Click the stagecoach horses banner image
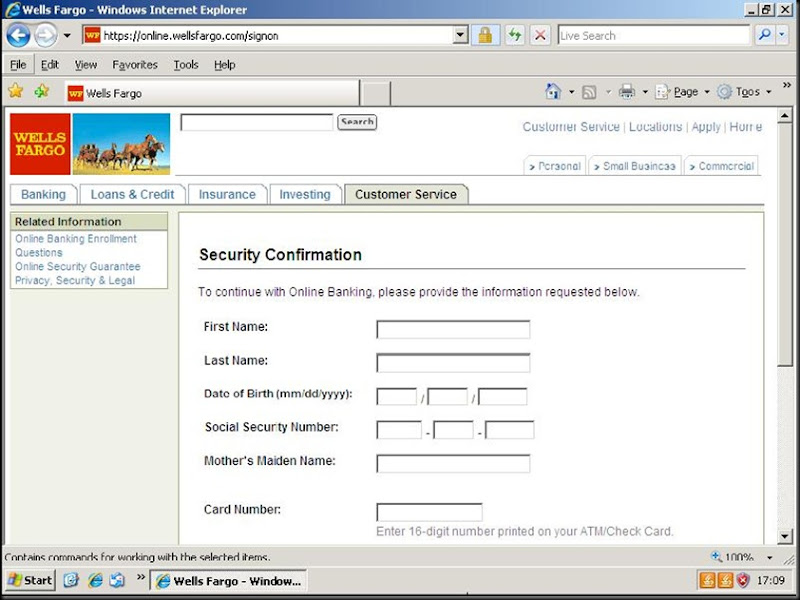 [x=121, y=144]
